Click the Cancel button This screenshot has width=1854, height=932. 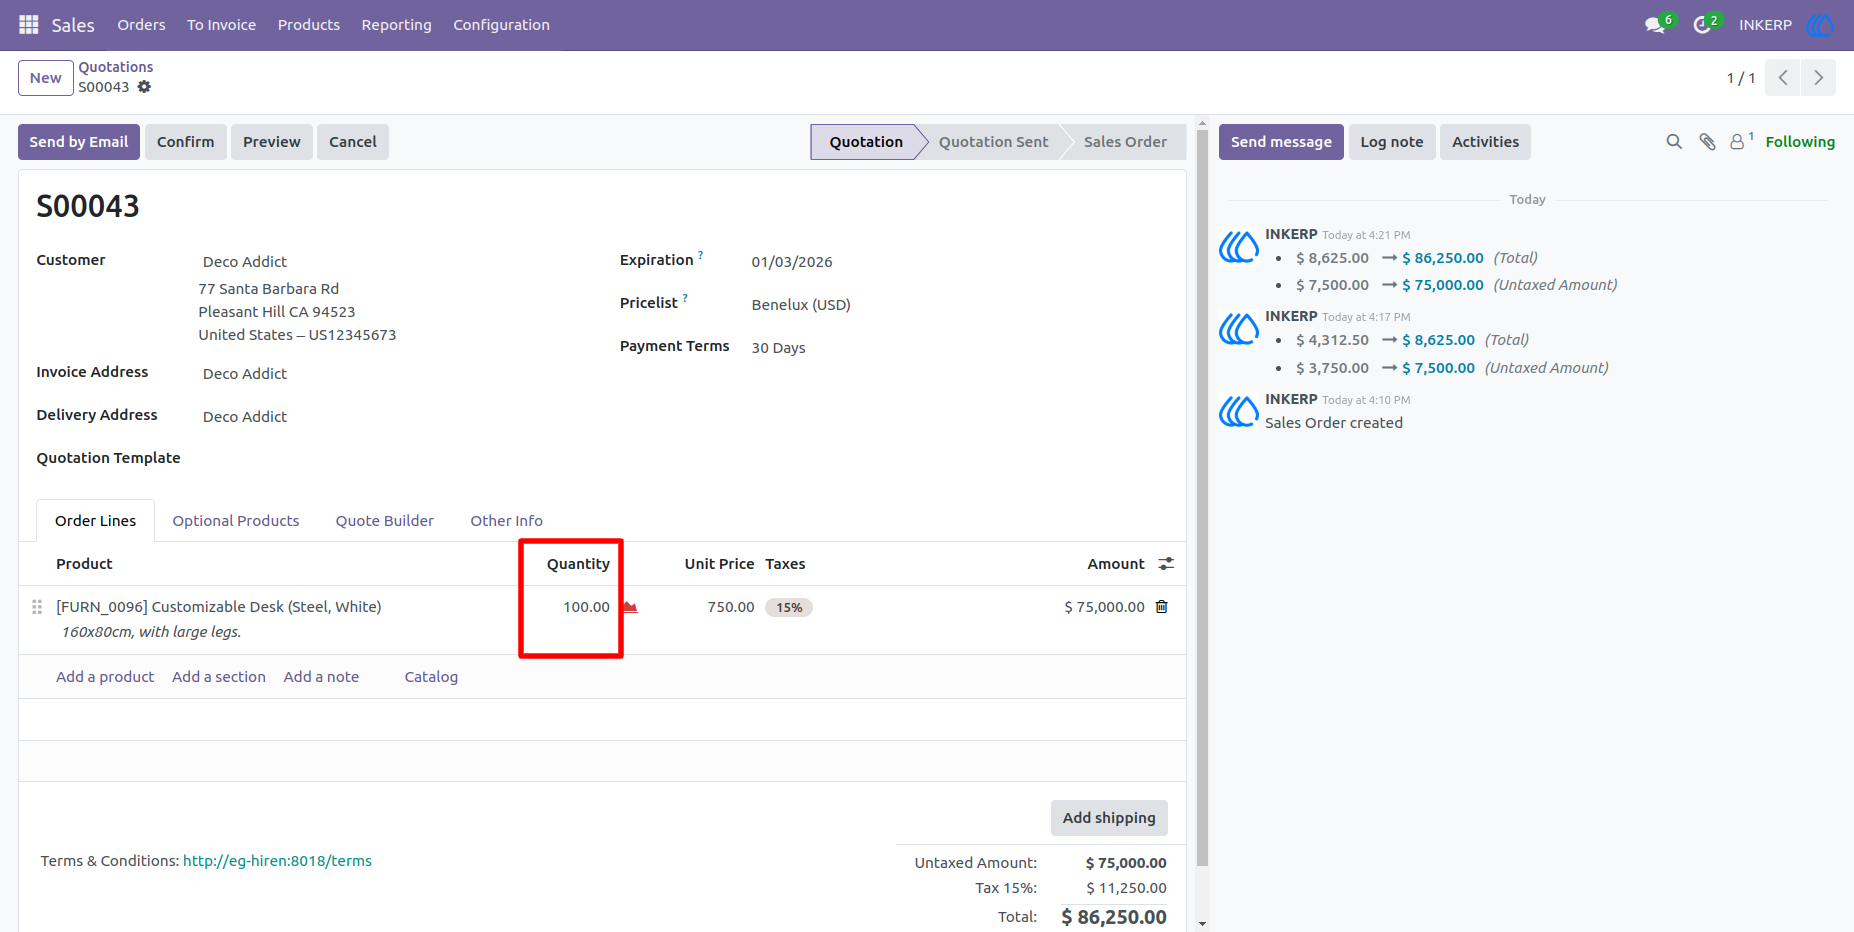click(353, 142)
